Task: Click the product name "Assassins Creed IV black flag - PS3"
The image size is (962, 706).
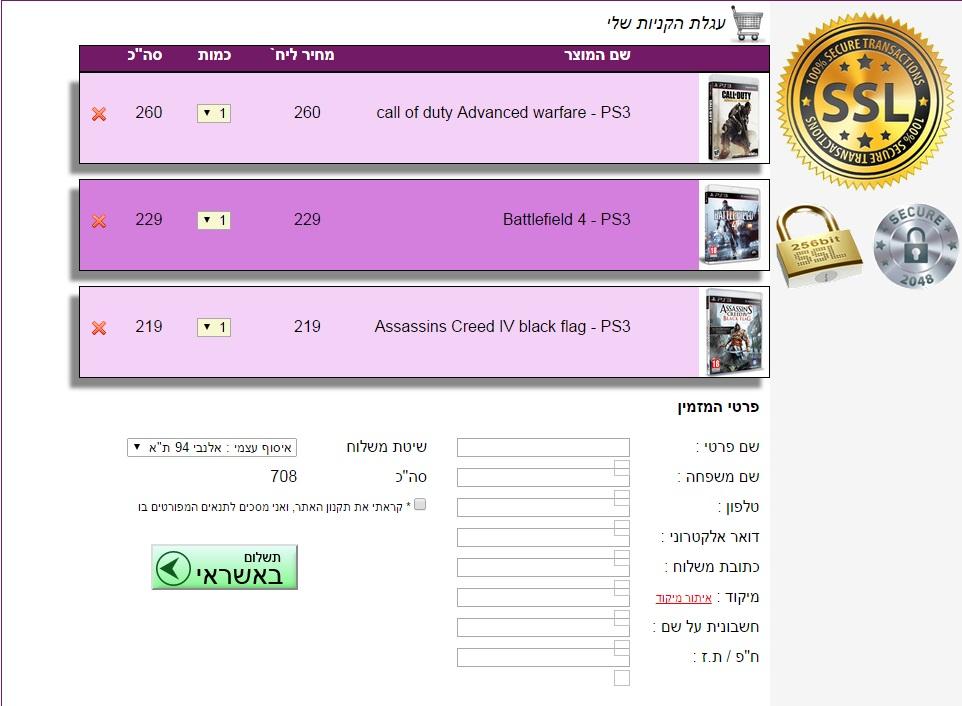Action: click(x=502, y=326)
